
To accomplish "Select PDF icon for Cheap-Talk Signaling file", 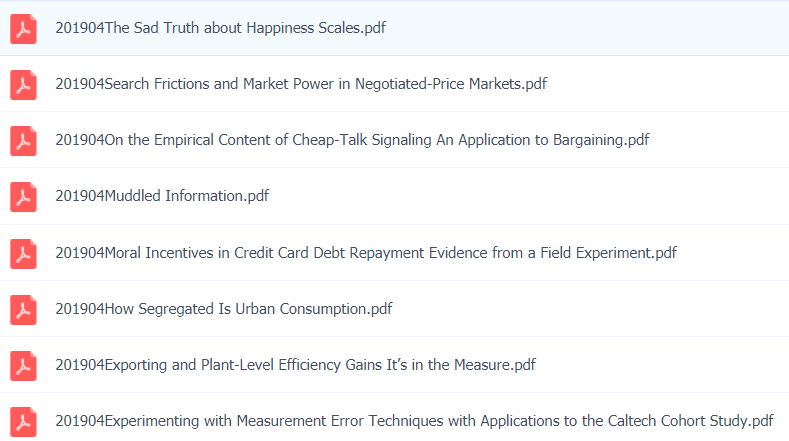I will pos(23,140).
